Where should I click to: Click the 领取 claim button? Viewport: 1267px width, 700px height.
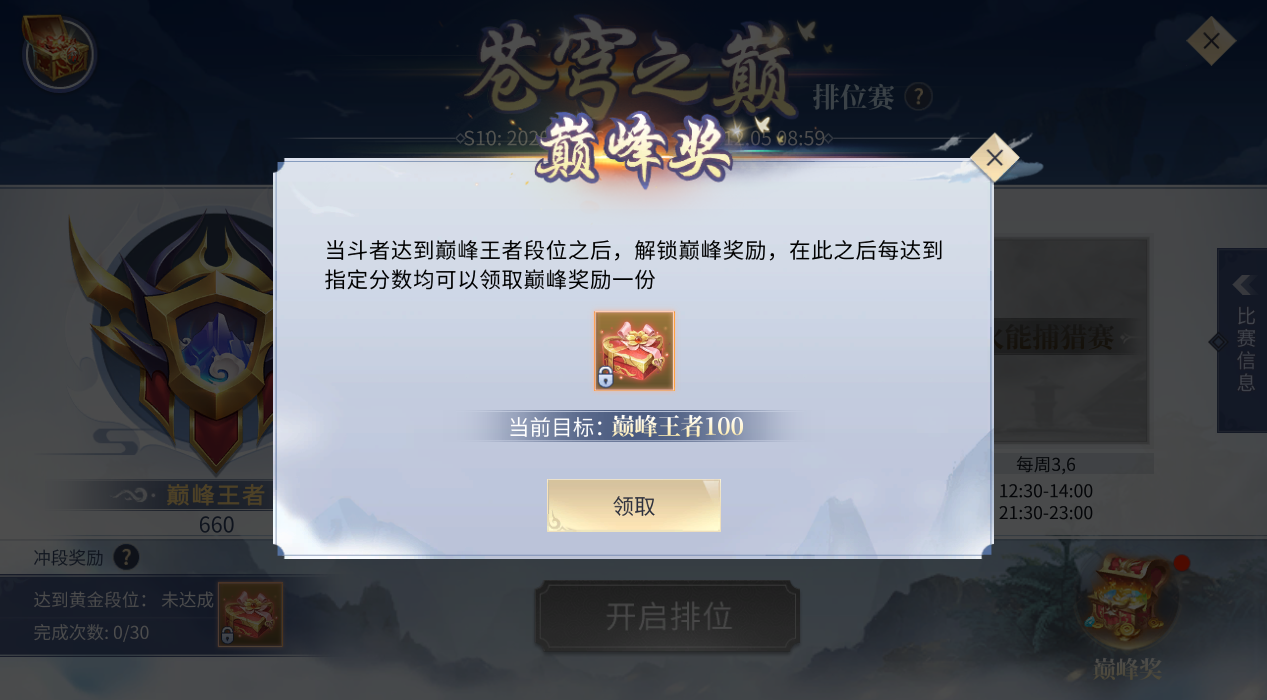[x=634, y=506]
